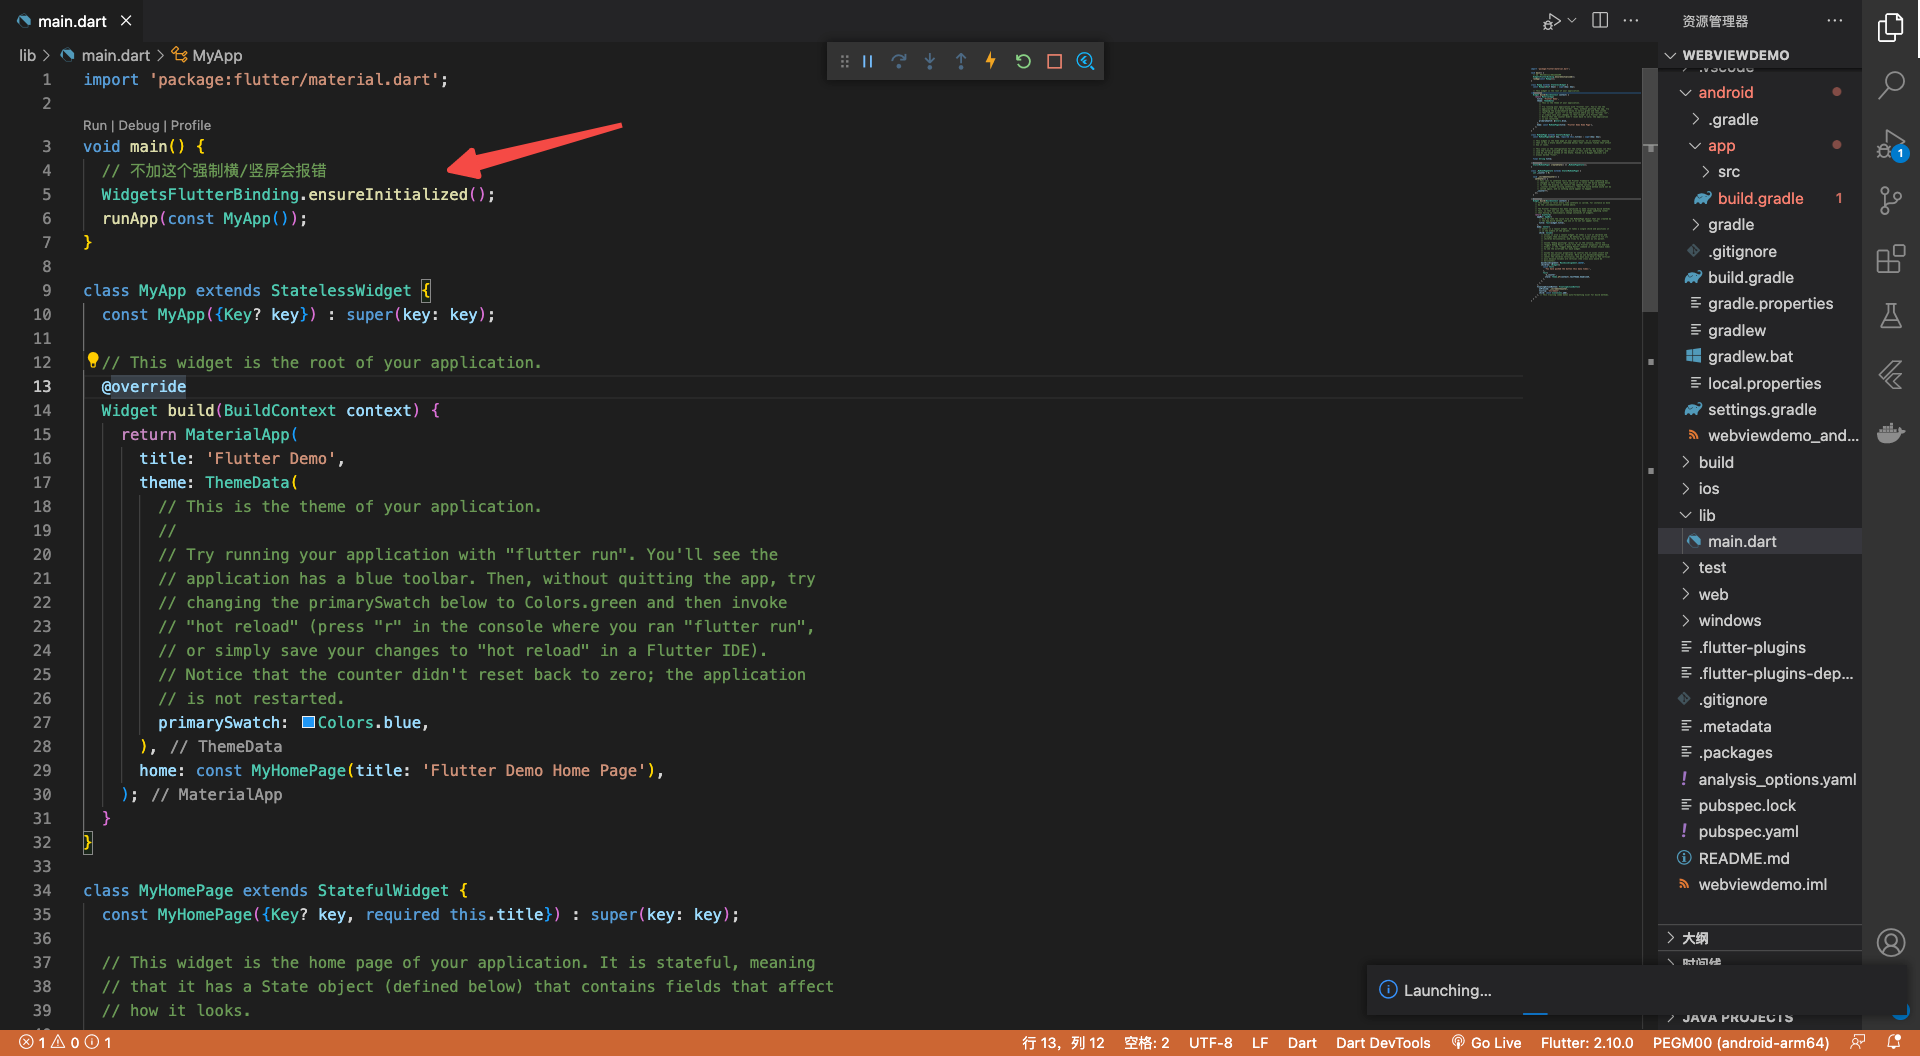The height and width of the screenshot is (1056, 1920).
Task: Click the Run code lens above main
Action: (94, 125)
